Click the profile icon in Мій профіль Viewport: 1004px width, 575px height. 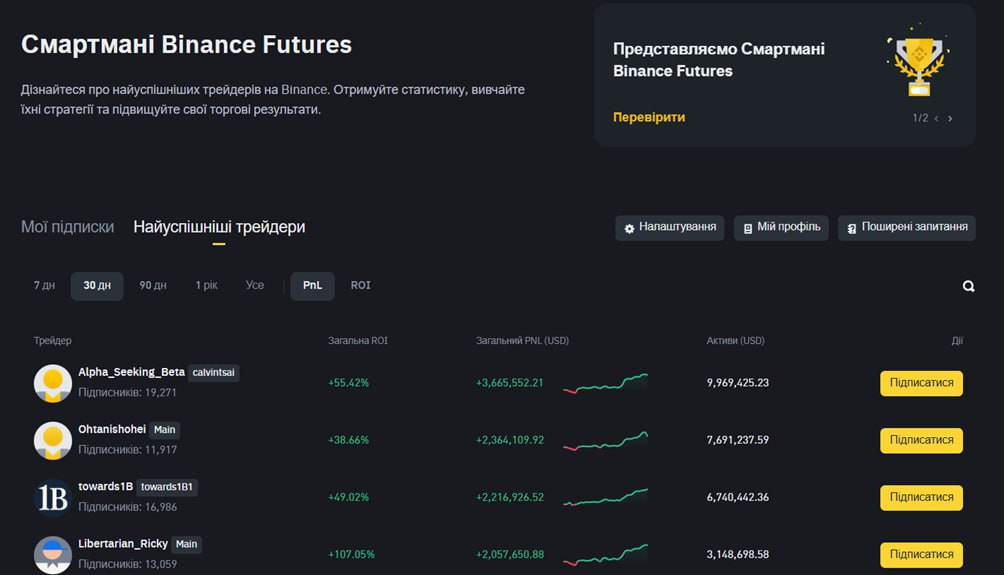click(x=748, y=228)
